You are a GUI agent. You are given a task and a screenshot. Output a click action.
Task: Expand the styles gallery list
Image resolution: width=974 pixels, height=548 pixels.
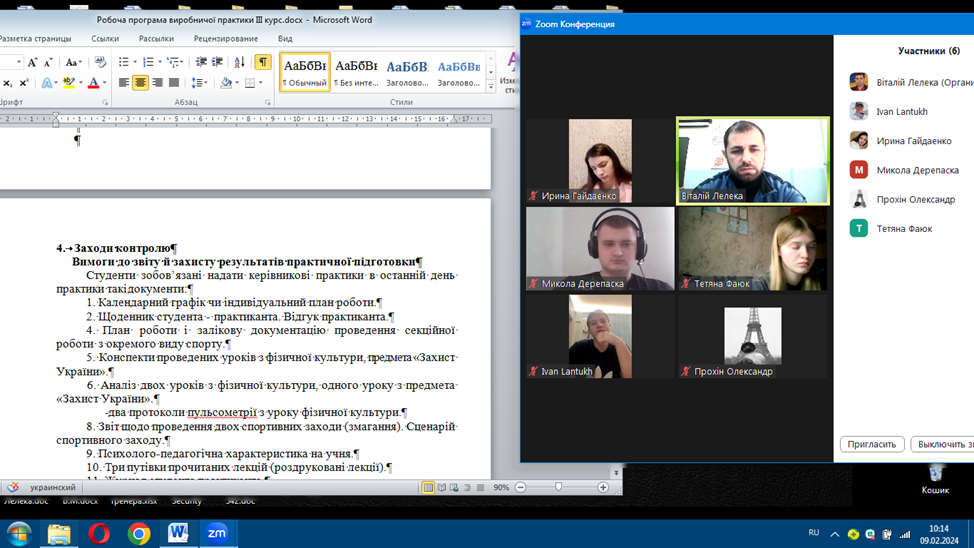click(491, 86)
